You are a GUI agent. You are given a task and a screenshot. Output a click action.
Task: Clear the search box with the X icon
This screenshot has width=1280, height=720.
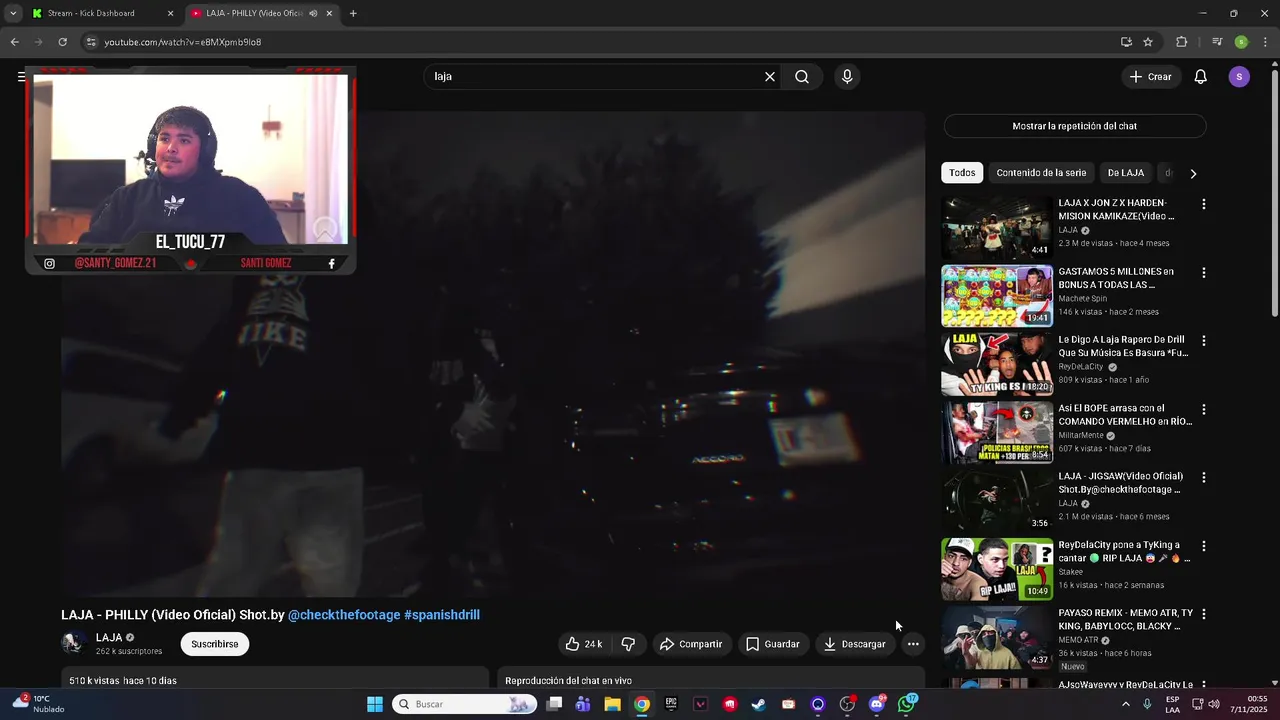(x=770, y=77)
